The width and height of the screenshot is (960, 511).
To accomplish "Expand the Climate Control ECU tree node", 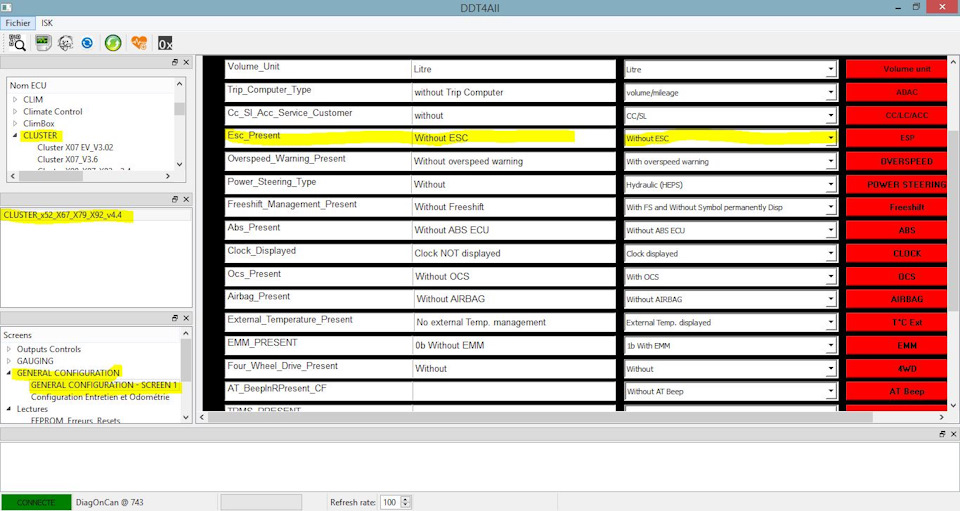I will tap(15, 112).
